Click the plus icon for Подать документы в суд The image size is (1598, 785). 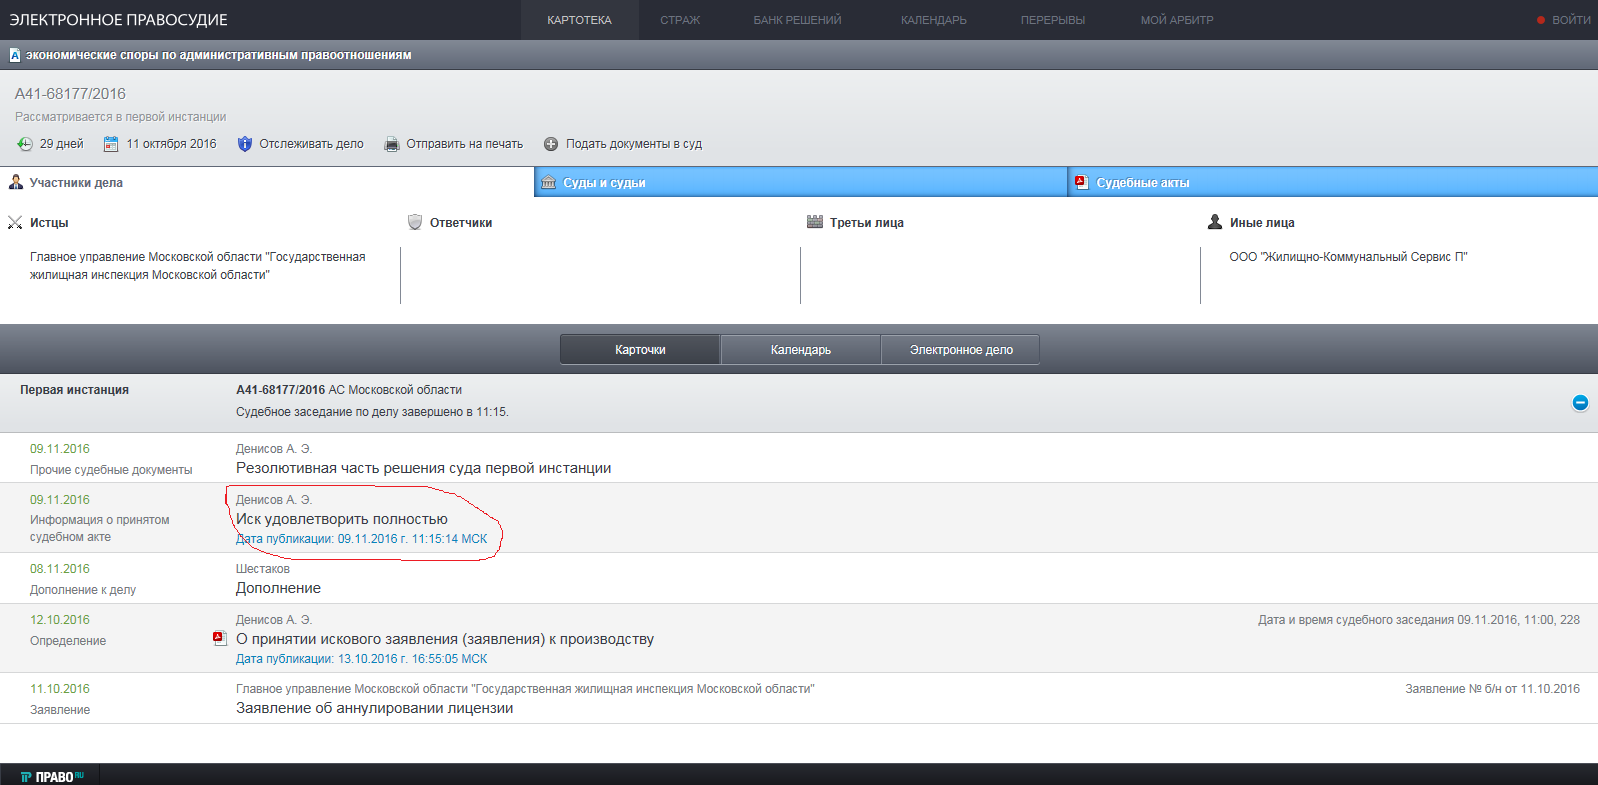[551, 144]
